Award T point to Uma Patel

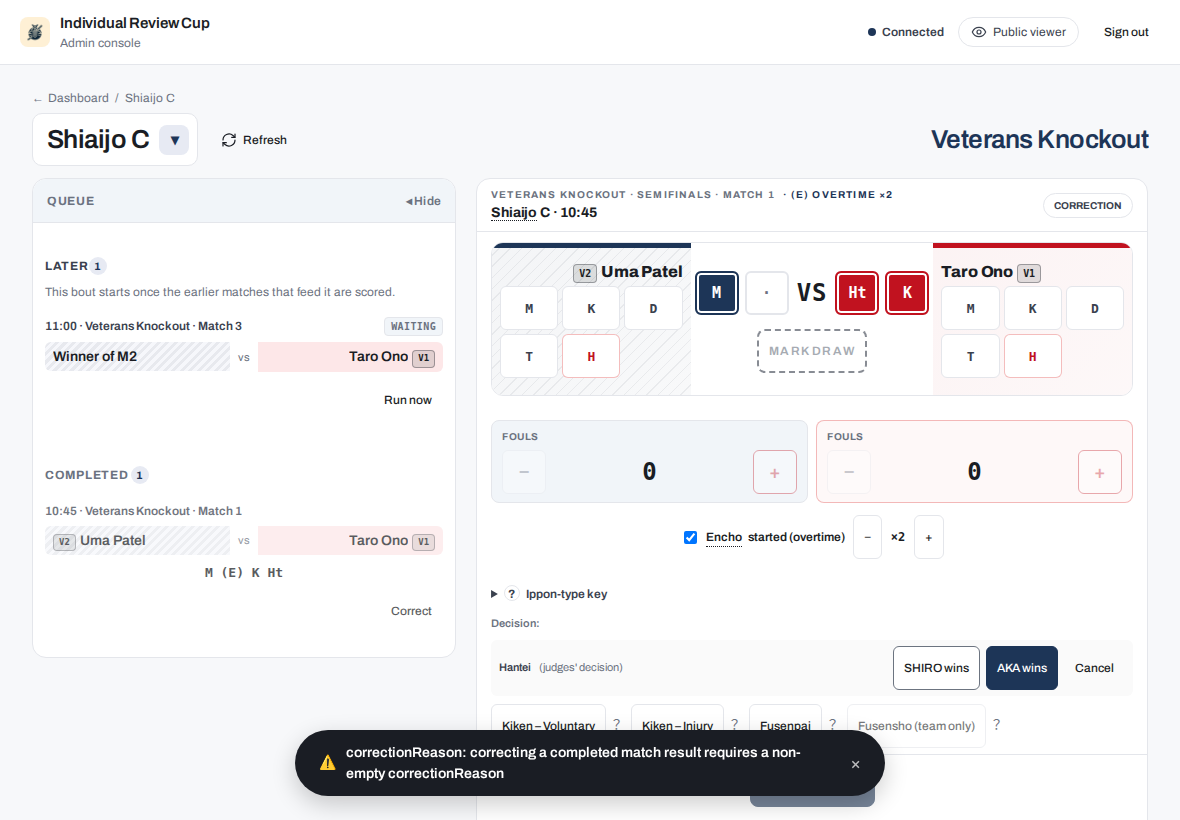[x=529, y=357]
